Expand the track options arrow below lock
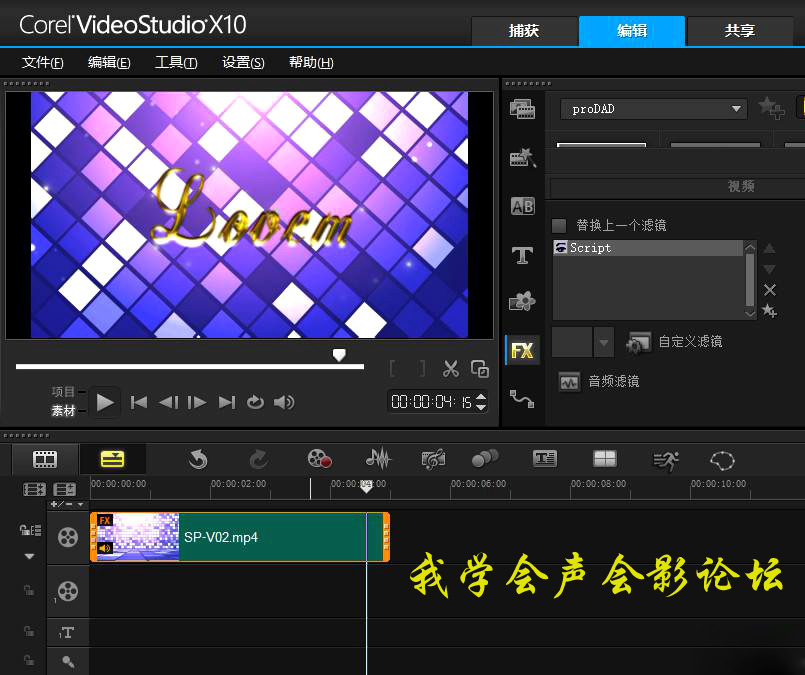 pos(29,556)
